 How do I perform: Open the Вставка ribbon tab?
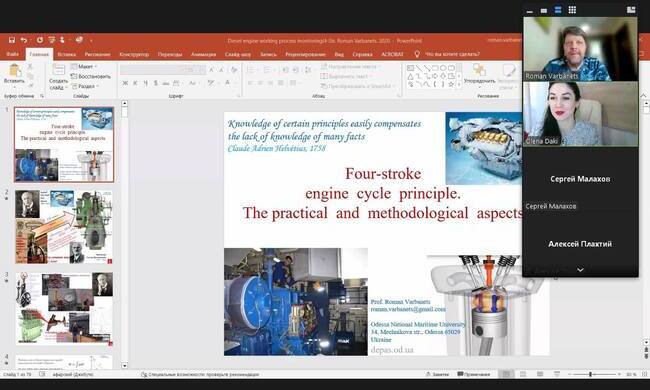tap(67, 54)
